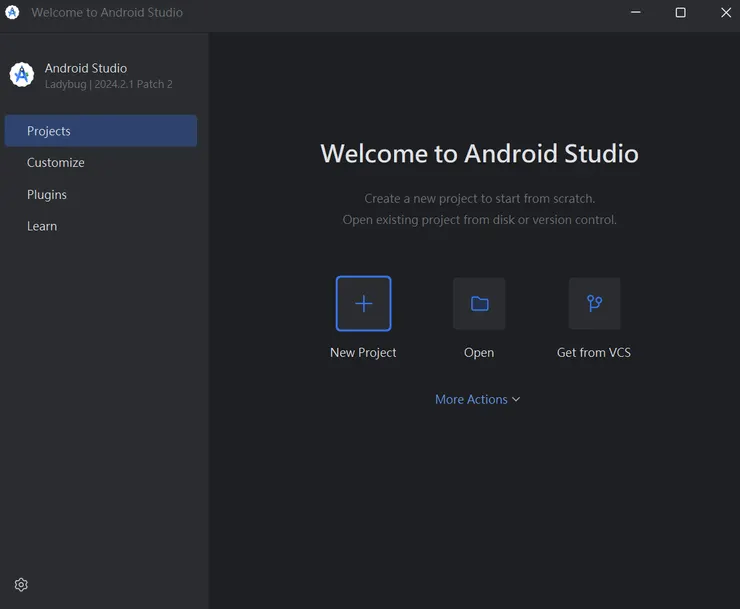Click the Ladybug version text in sidebar
This screenshot has width=740, height=609.
click(108, 85)
